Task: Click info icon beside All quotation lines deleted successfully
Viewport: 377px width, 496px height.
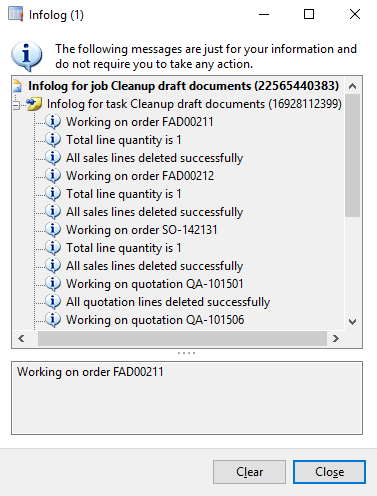Action: [x=53, y=302]
